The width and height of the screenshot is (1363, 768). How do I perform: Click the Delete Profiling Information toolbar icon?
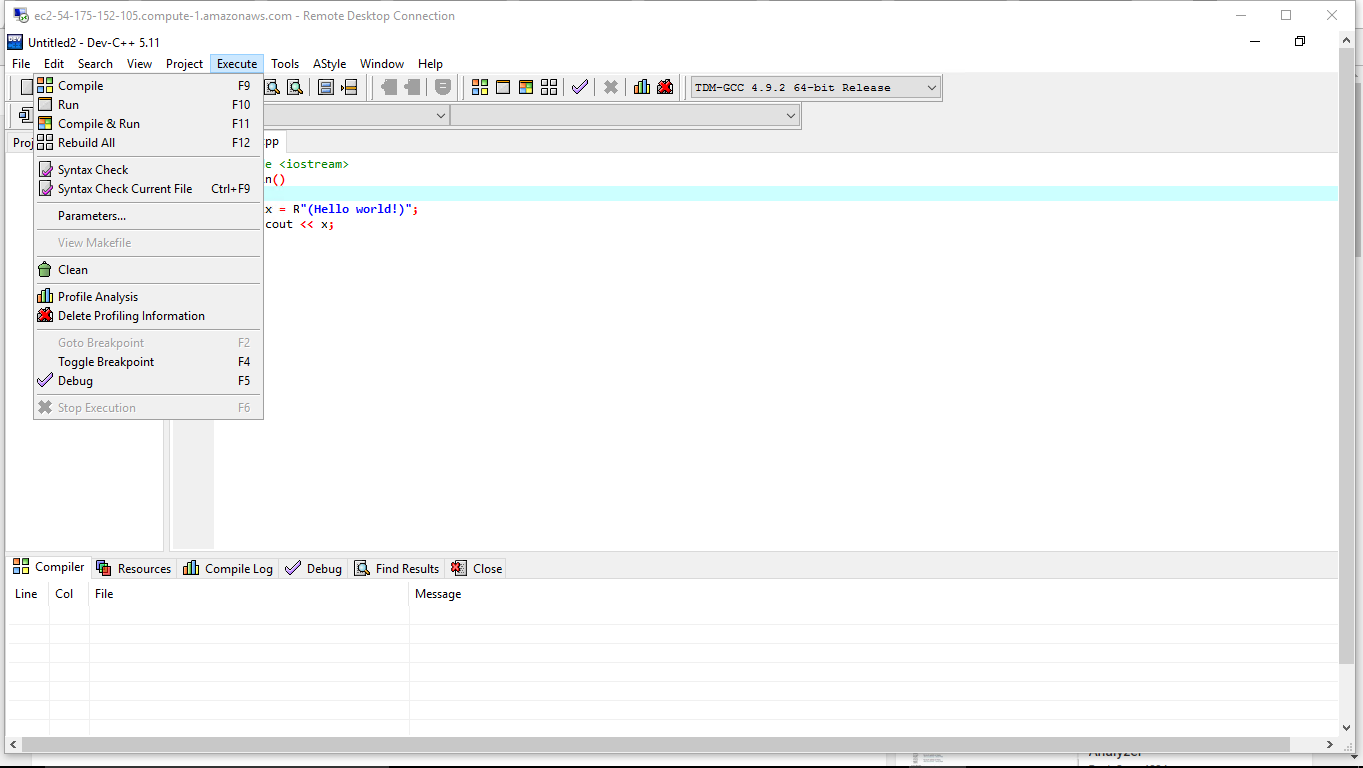pos(665,87)
